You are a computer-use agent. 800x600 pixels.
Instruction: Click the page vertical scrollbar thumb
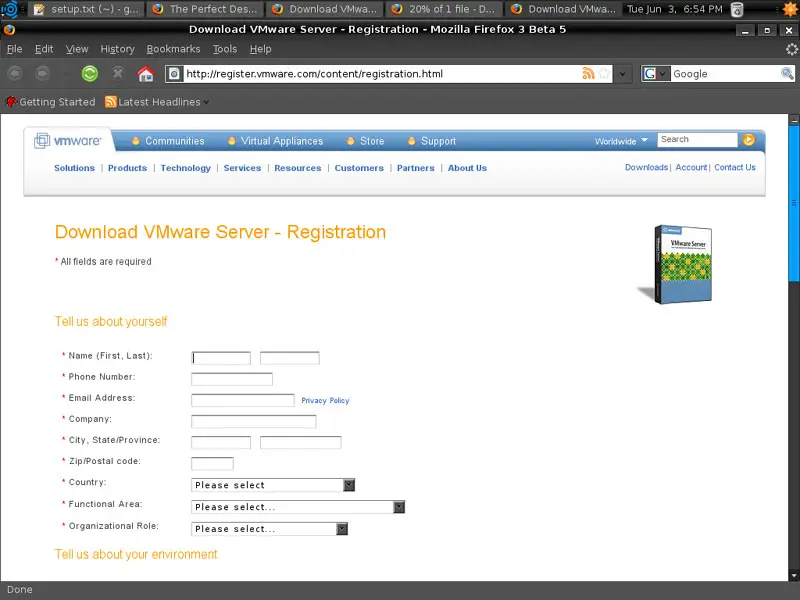click(794, 203)
